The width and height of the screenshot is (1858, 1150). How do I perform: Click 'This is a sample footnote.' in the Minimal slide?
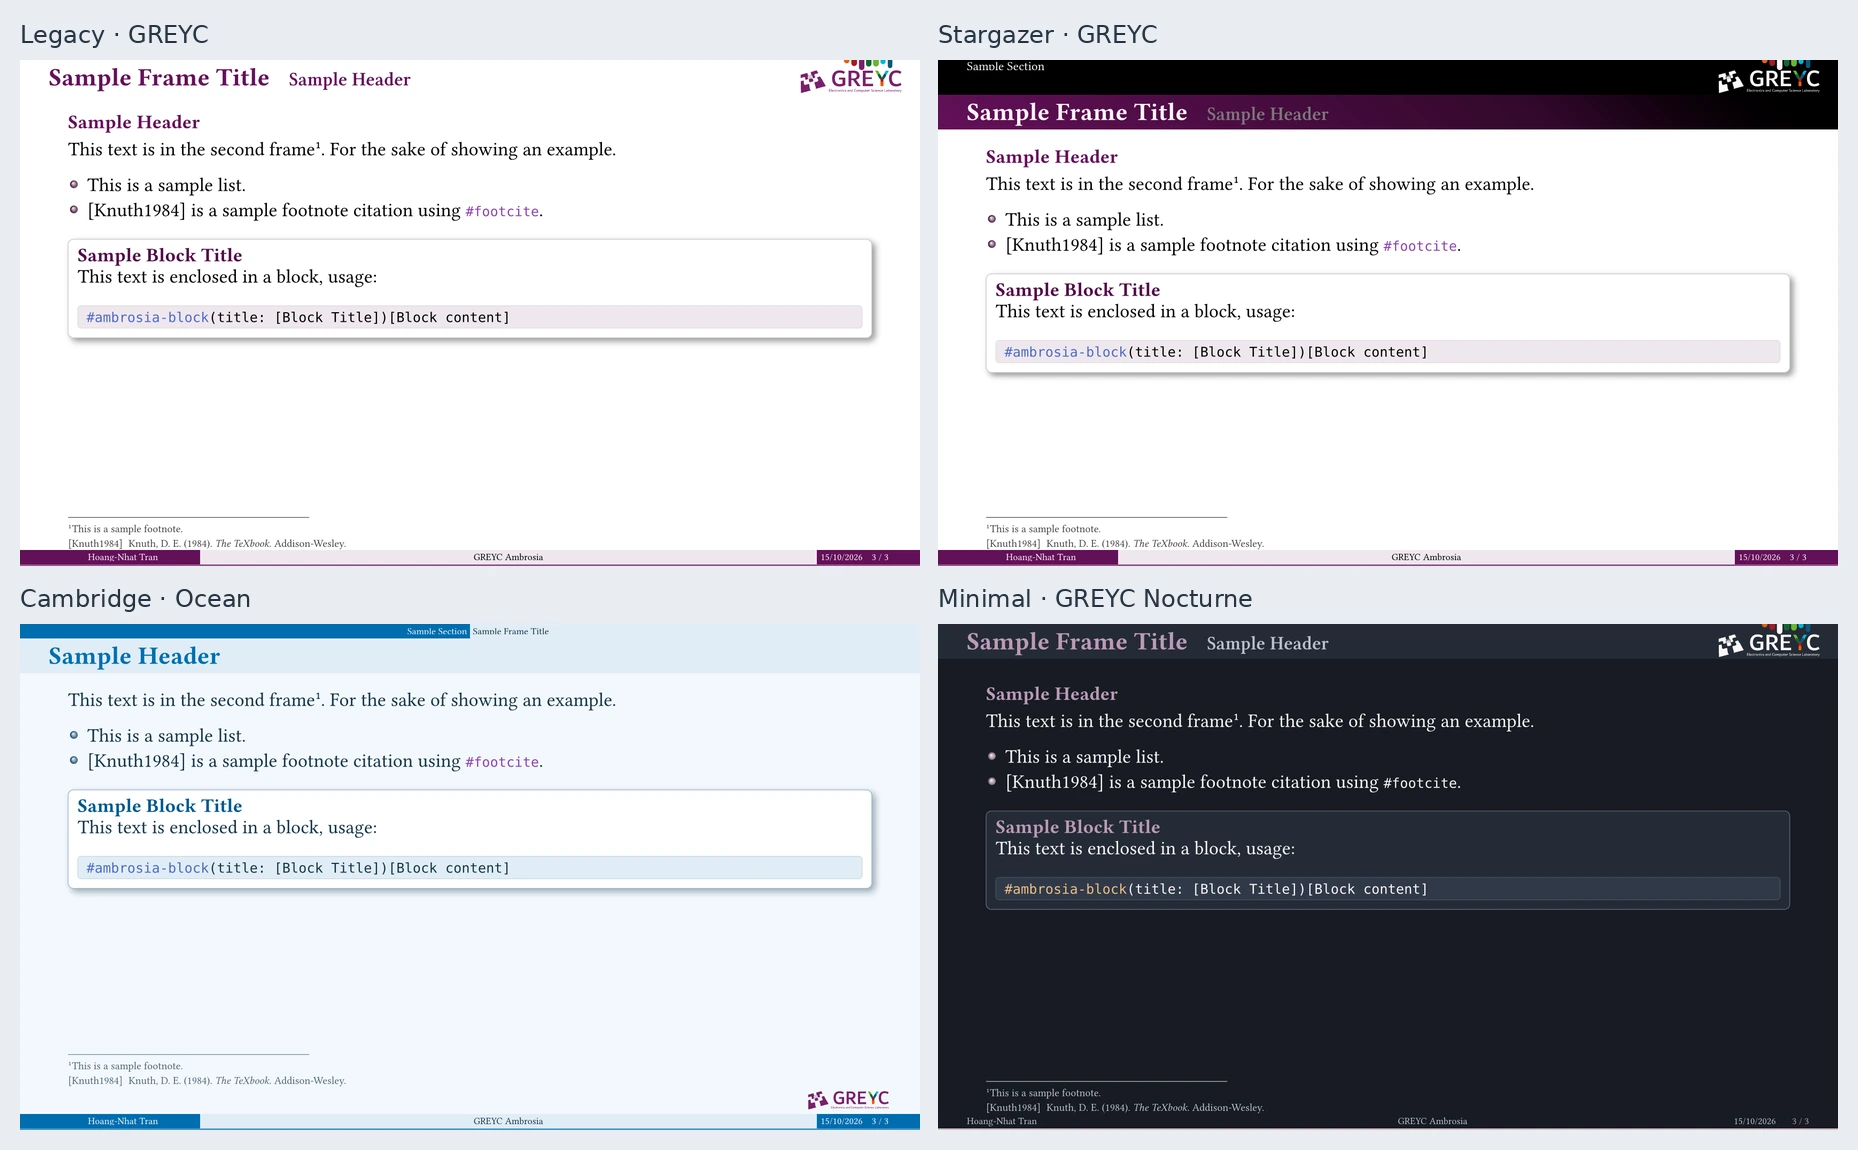point(1044,1093)
